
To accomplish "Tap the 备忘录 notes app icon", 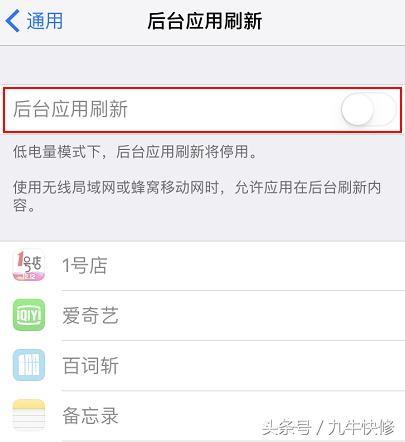I will [29, 415].
